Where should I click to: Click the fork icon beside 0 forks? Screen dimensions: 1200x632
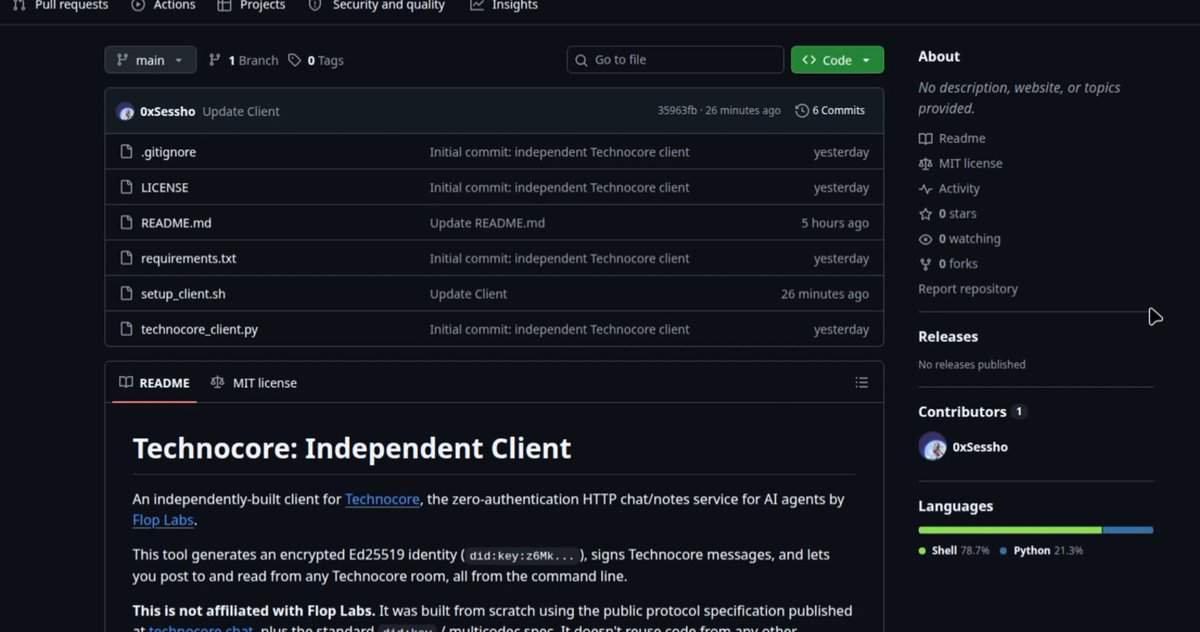[x=925, y=263]
